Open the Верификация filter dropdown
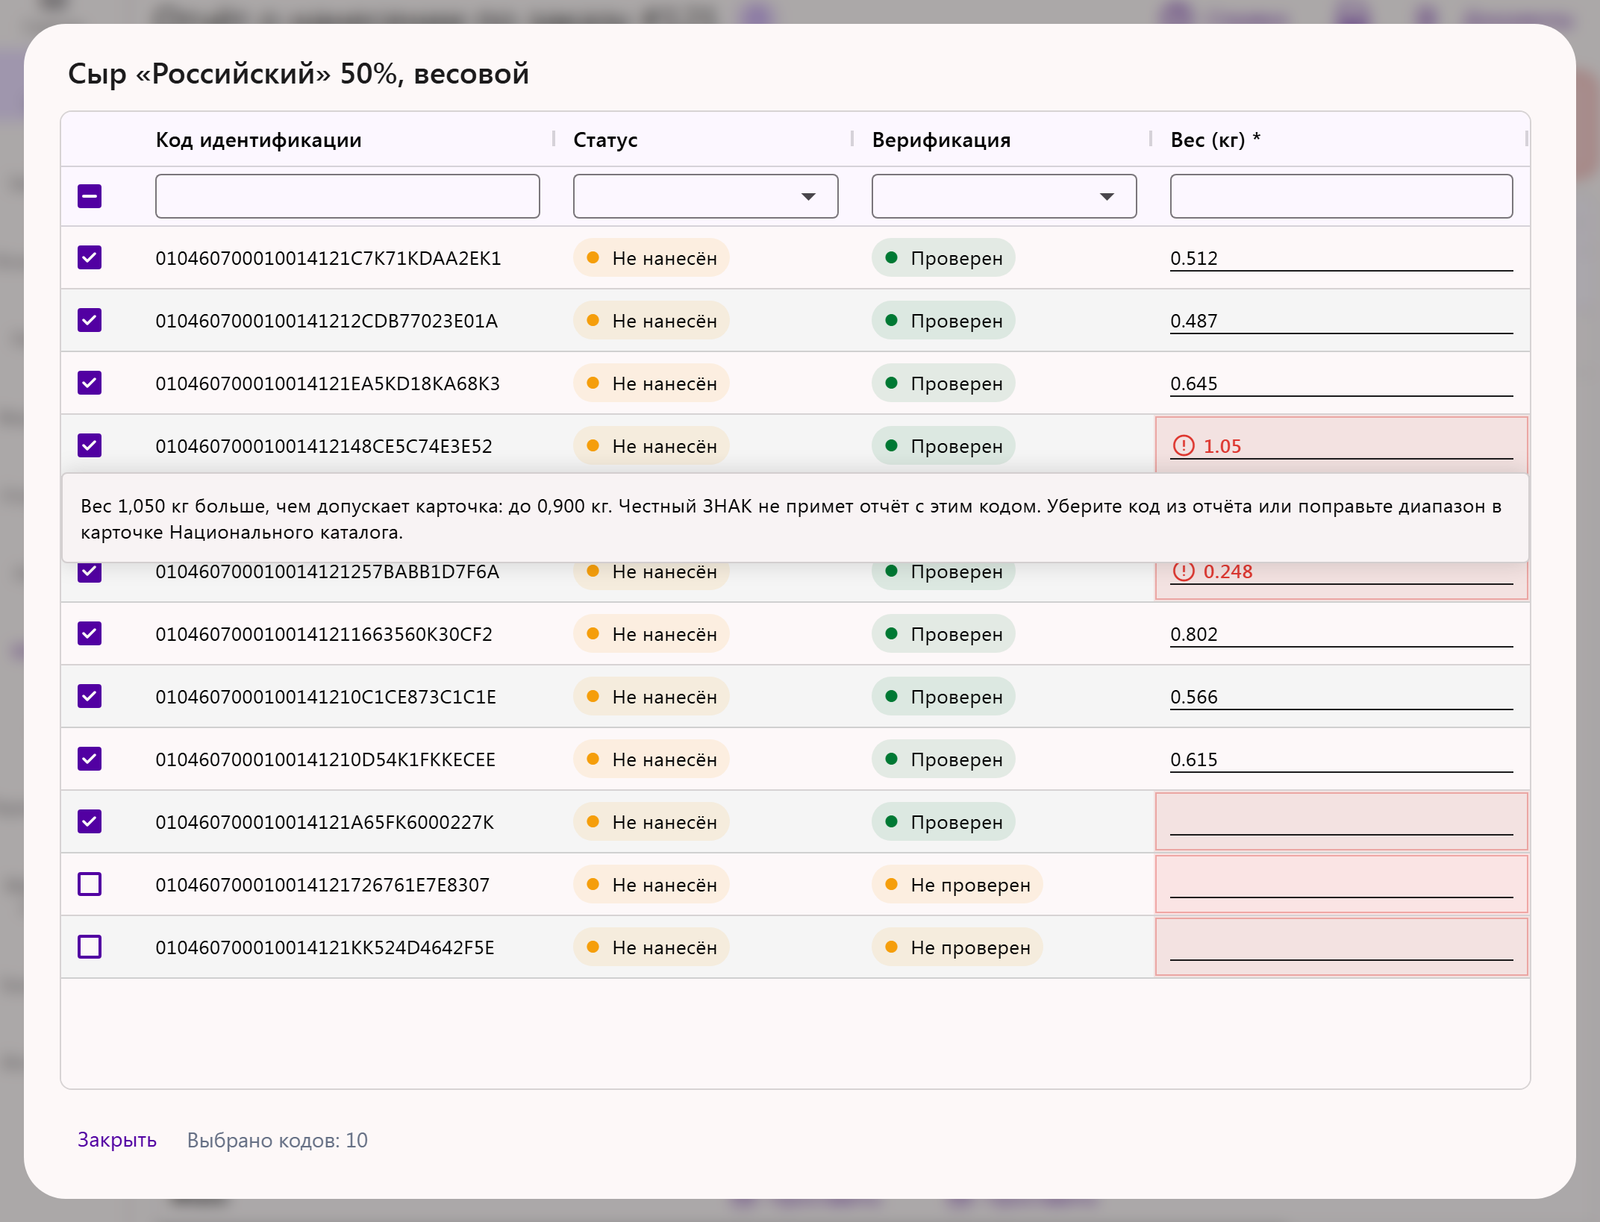 pyautogui.click(x=1004, y=196)
